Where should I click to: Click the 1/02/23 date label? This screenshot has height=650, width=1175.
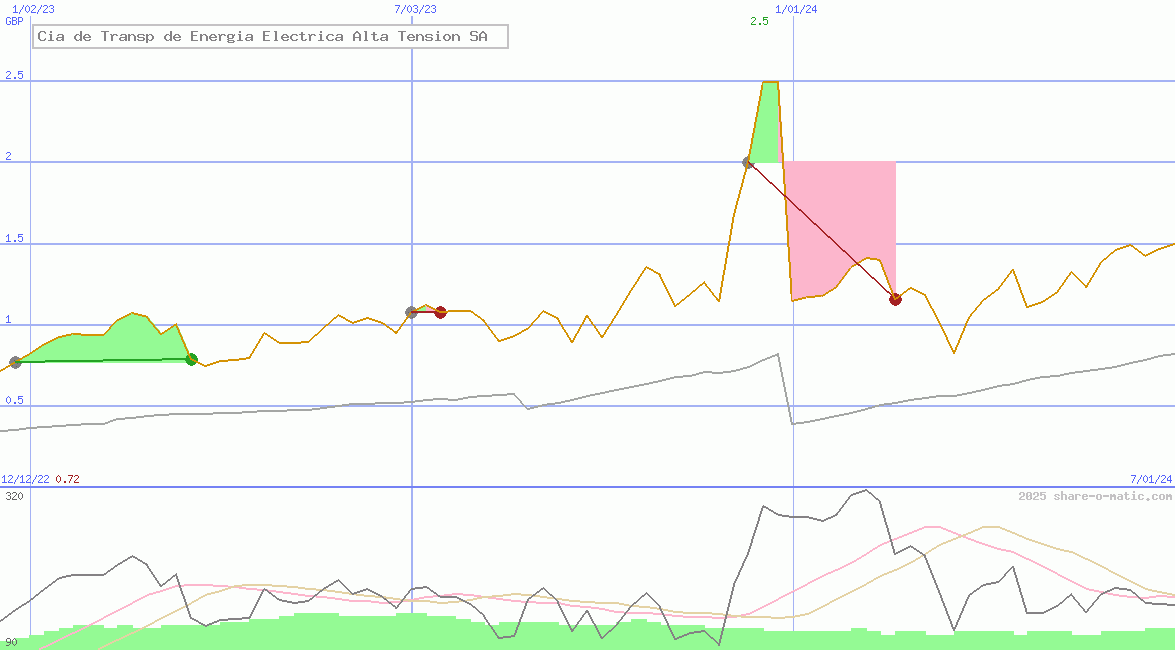[x=33, y=9]
